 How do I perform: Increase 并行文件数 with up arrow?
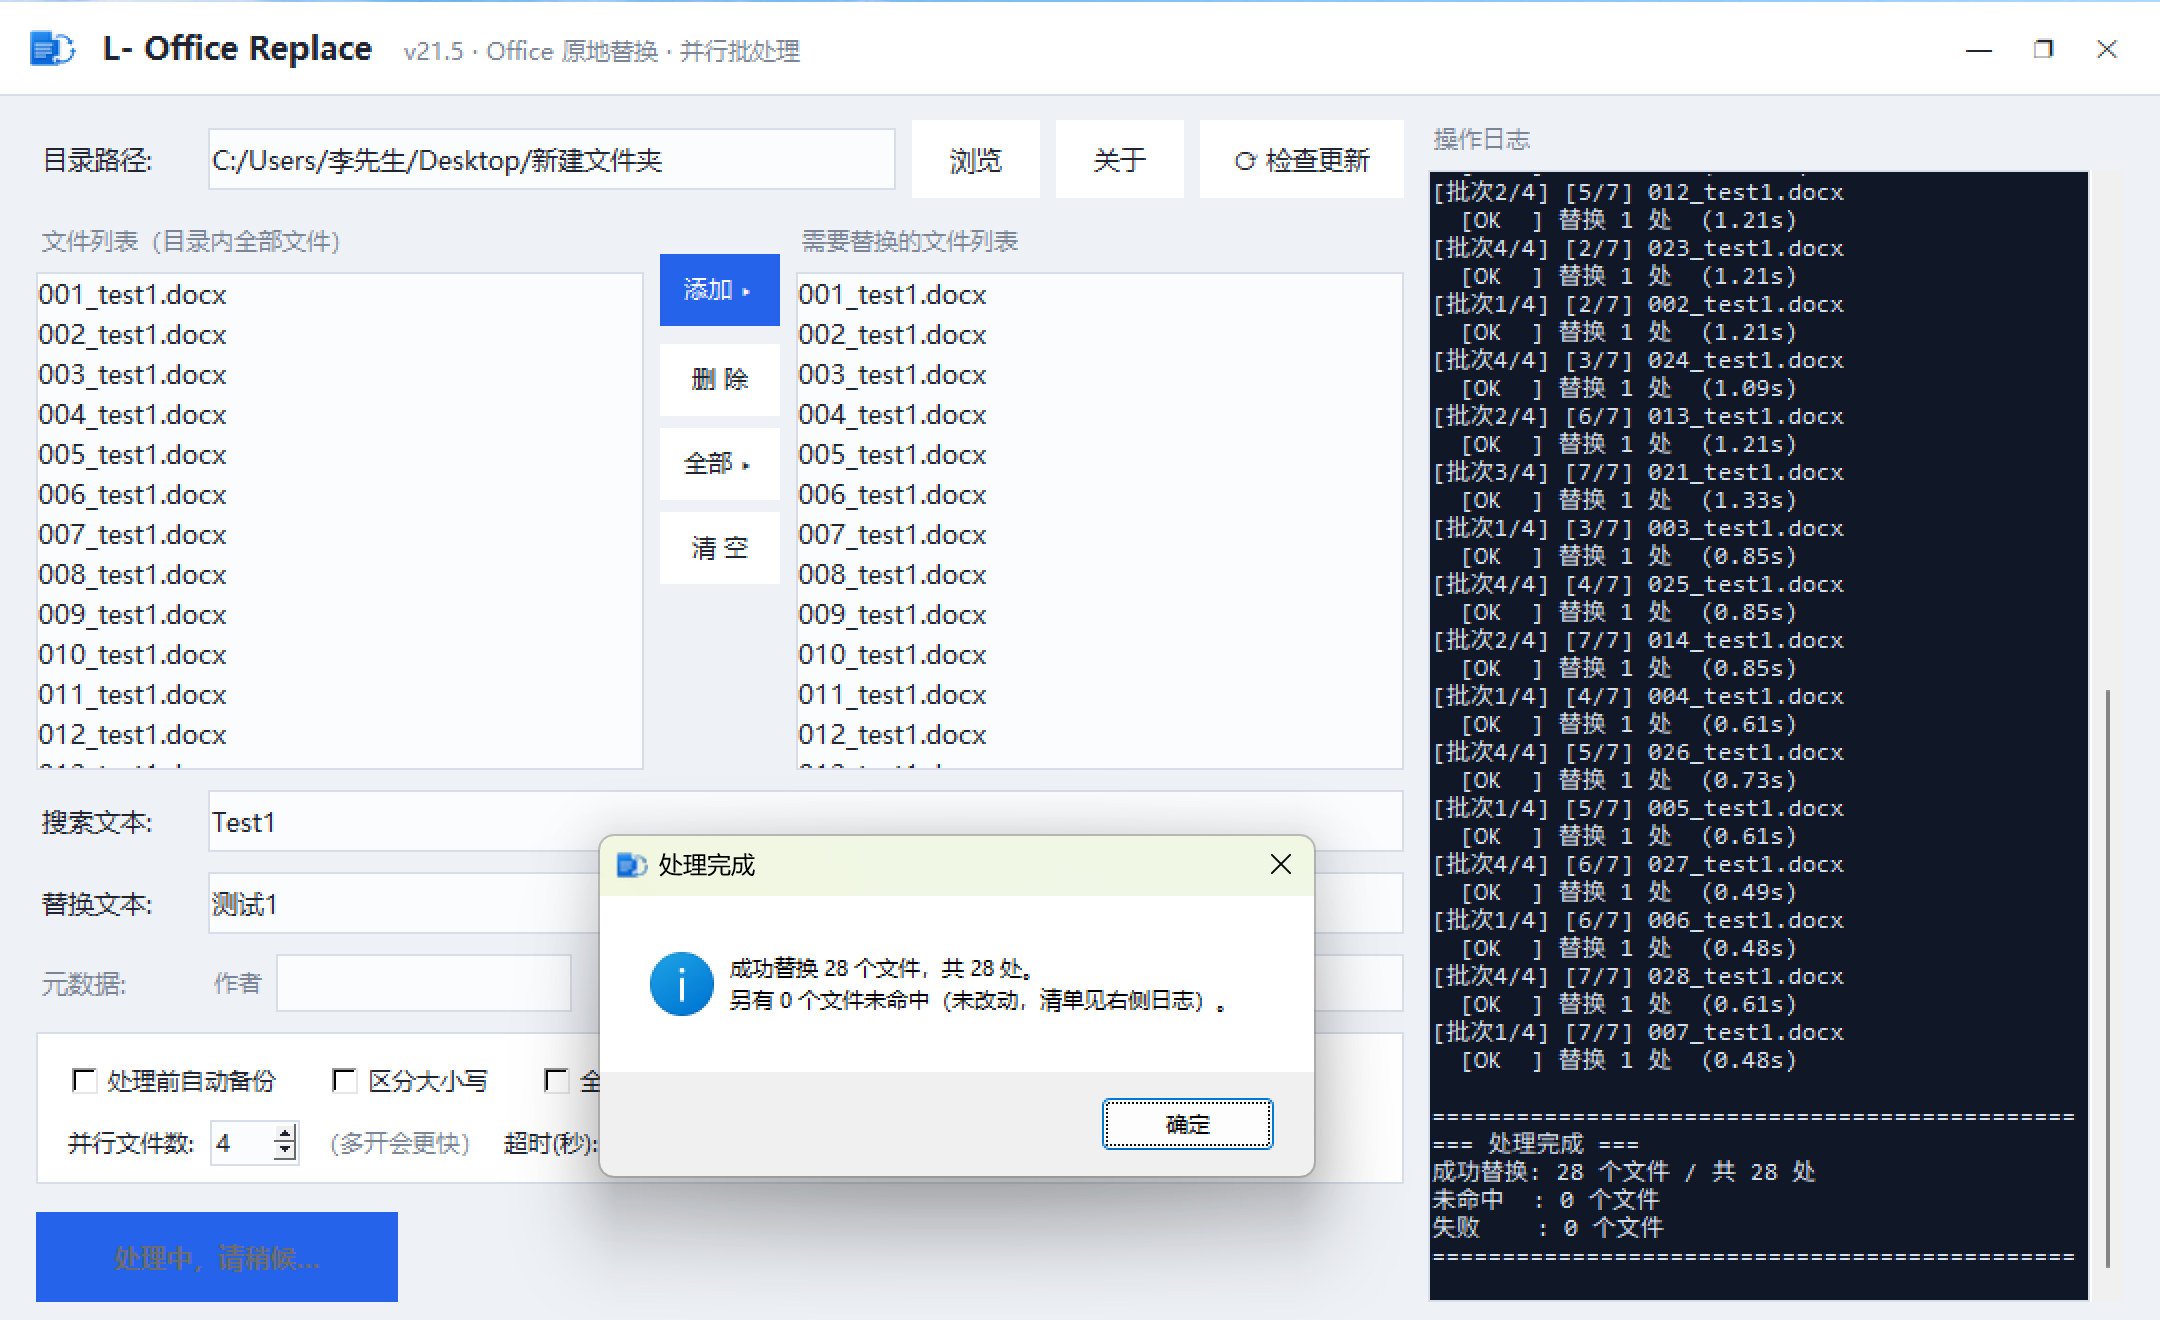click(285, 1133)
